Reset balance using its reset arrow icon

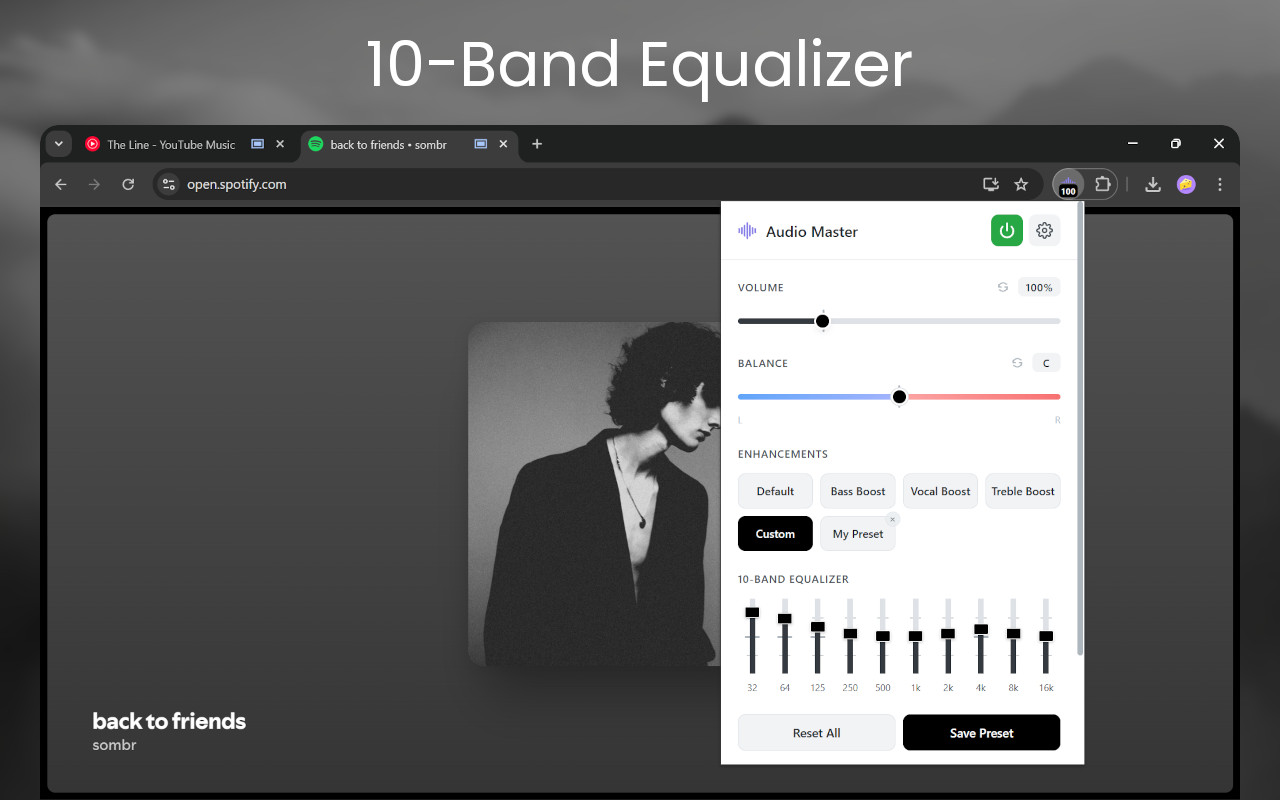click(x=1016, y=362)
